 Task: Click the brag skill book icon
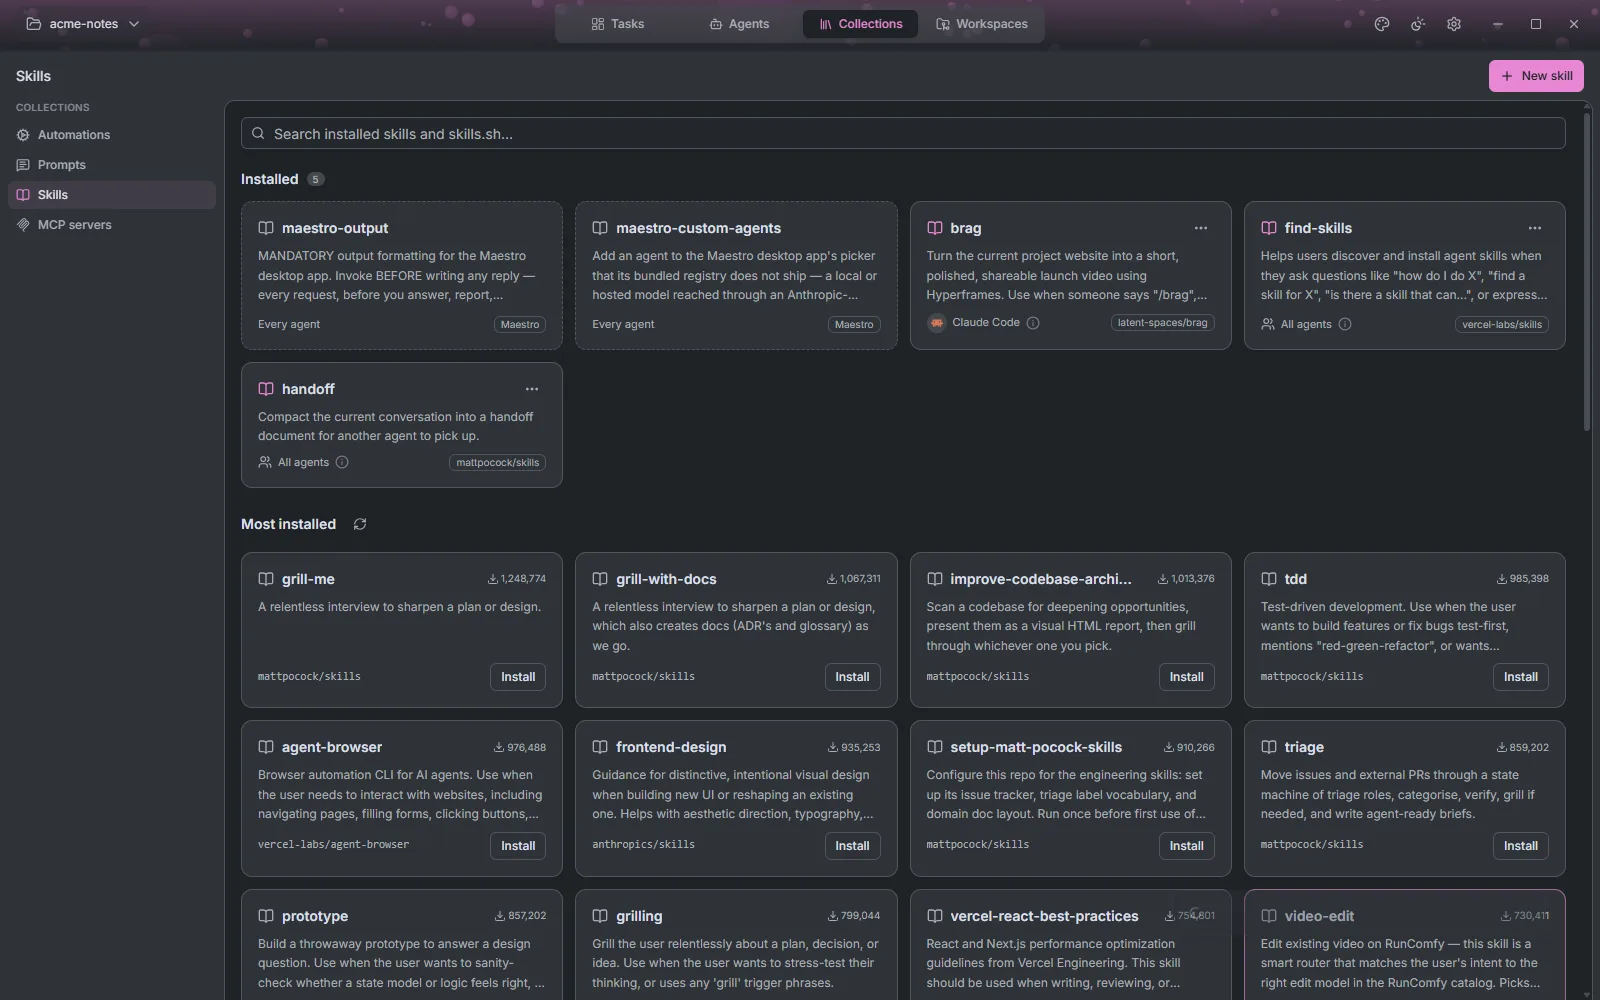point(935,228)
